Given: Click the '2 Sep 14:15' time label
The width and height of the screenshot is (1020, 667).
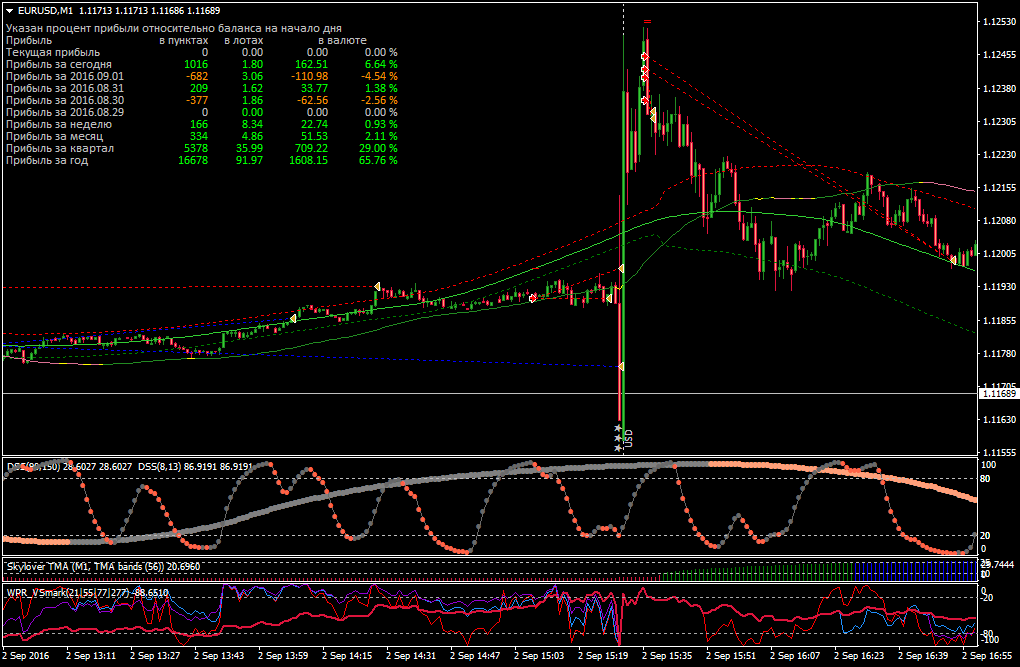Looking at the screenshot, I should (x=348, y=655).
